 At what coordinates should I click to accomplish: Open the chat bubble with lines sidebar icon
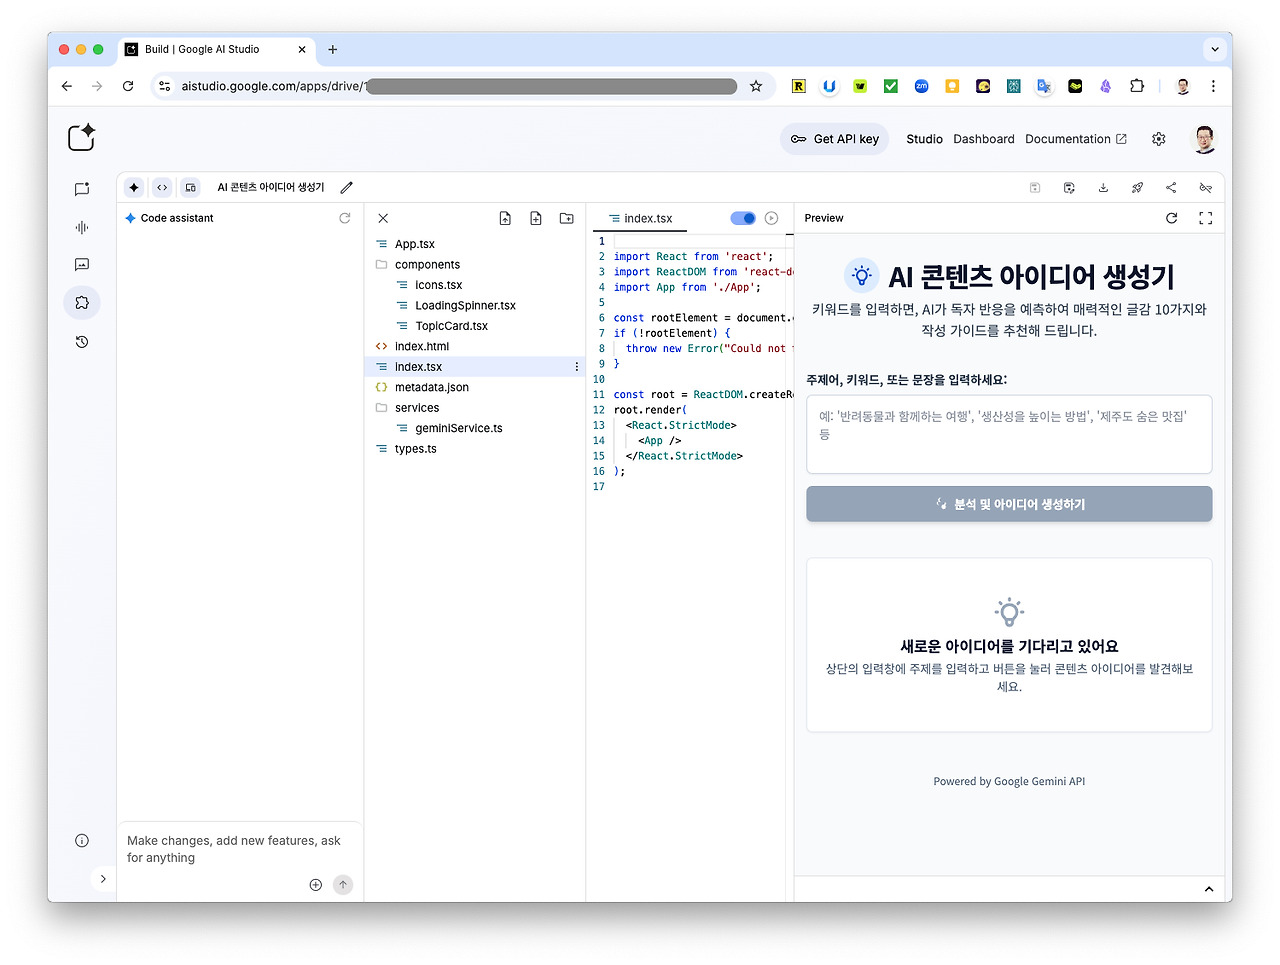82,265
